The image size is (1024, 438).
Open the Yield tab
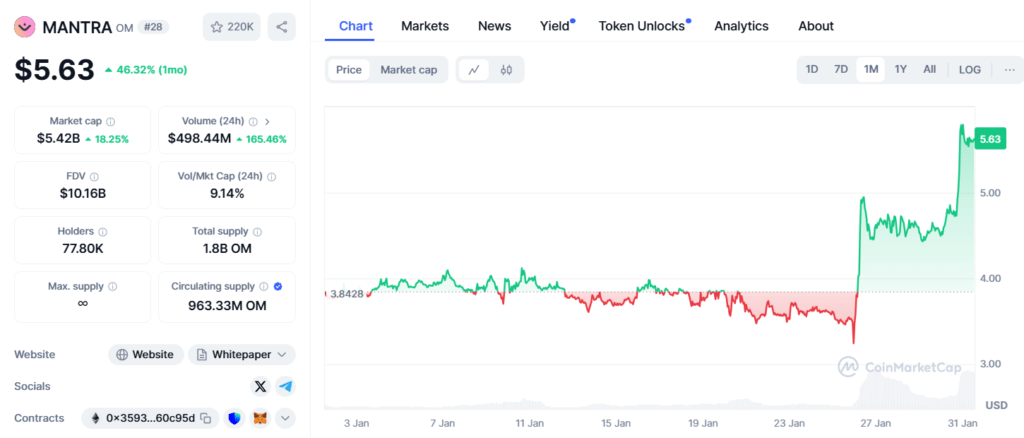tap(555, 26)
